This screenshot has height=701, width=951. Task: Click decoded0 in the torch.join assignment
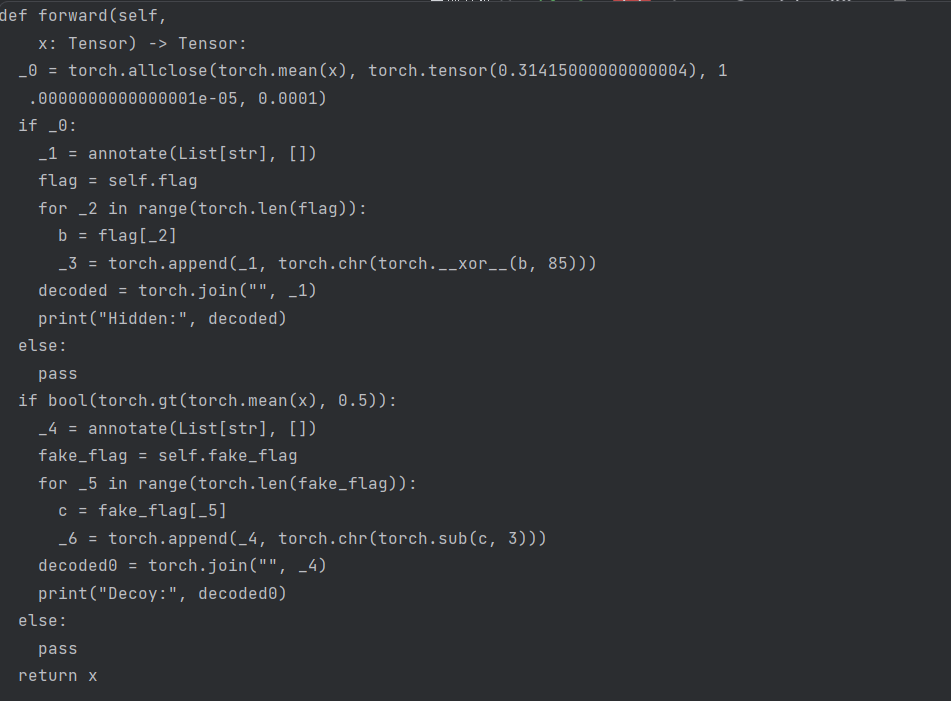[78, 566]
